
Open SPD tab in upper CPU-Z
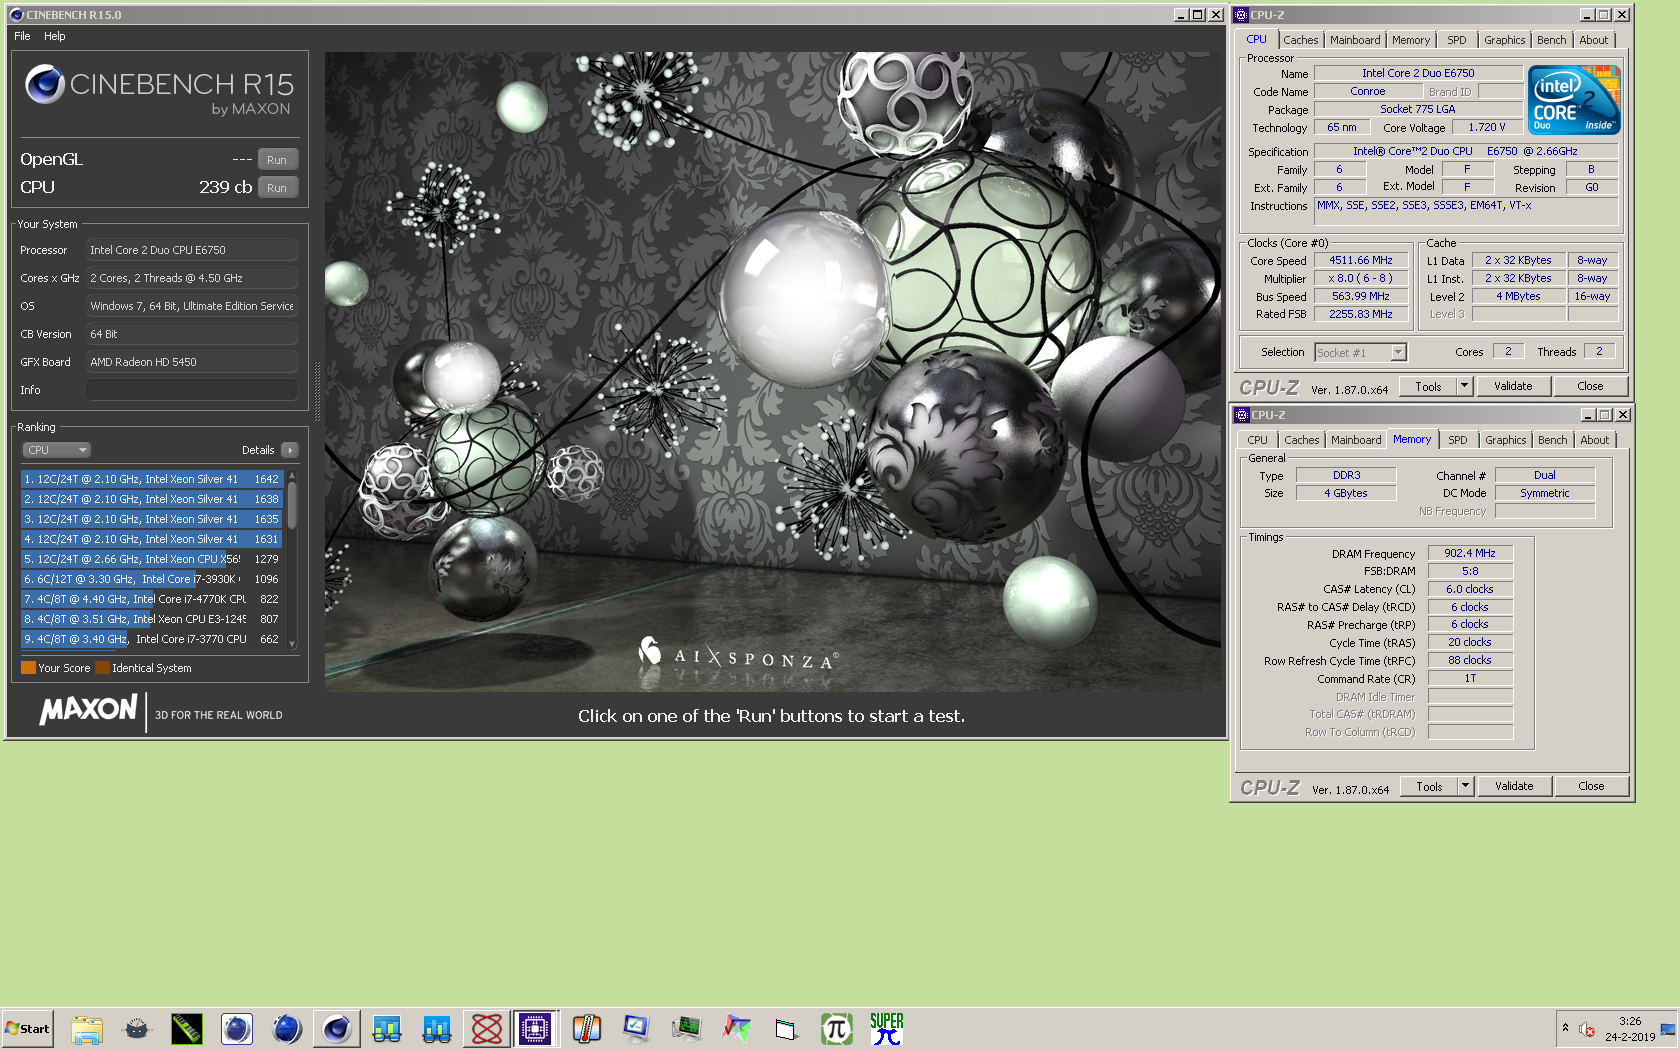click(x=1457, y=40)
